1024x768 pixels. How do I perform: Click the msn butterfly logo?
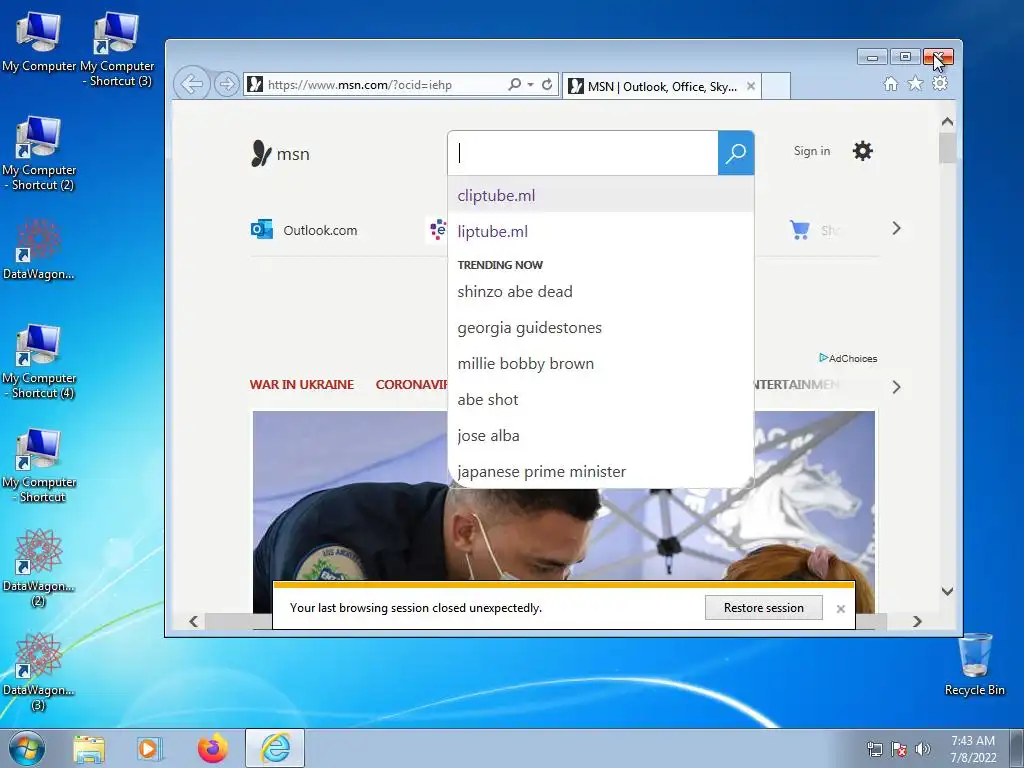(280, 154)
